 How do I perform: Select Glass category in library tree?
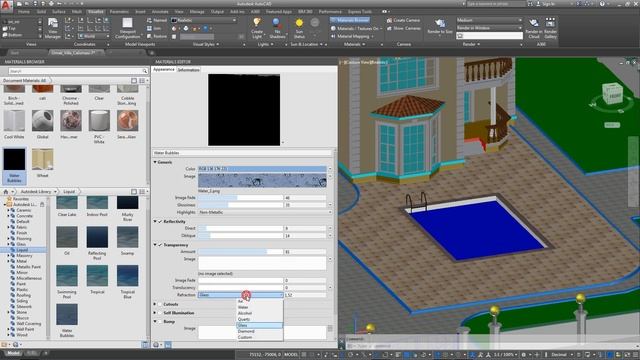21,244
